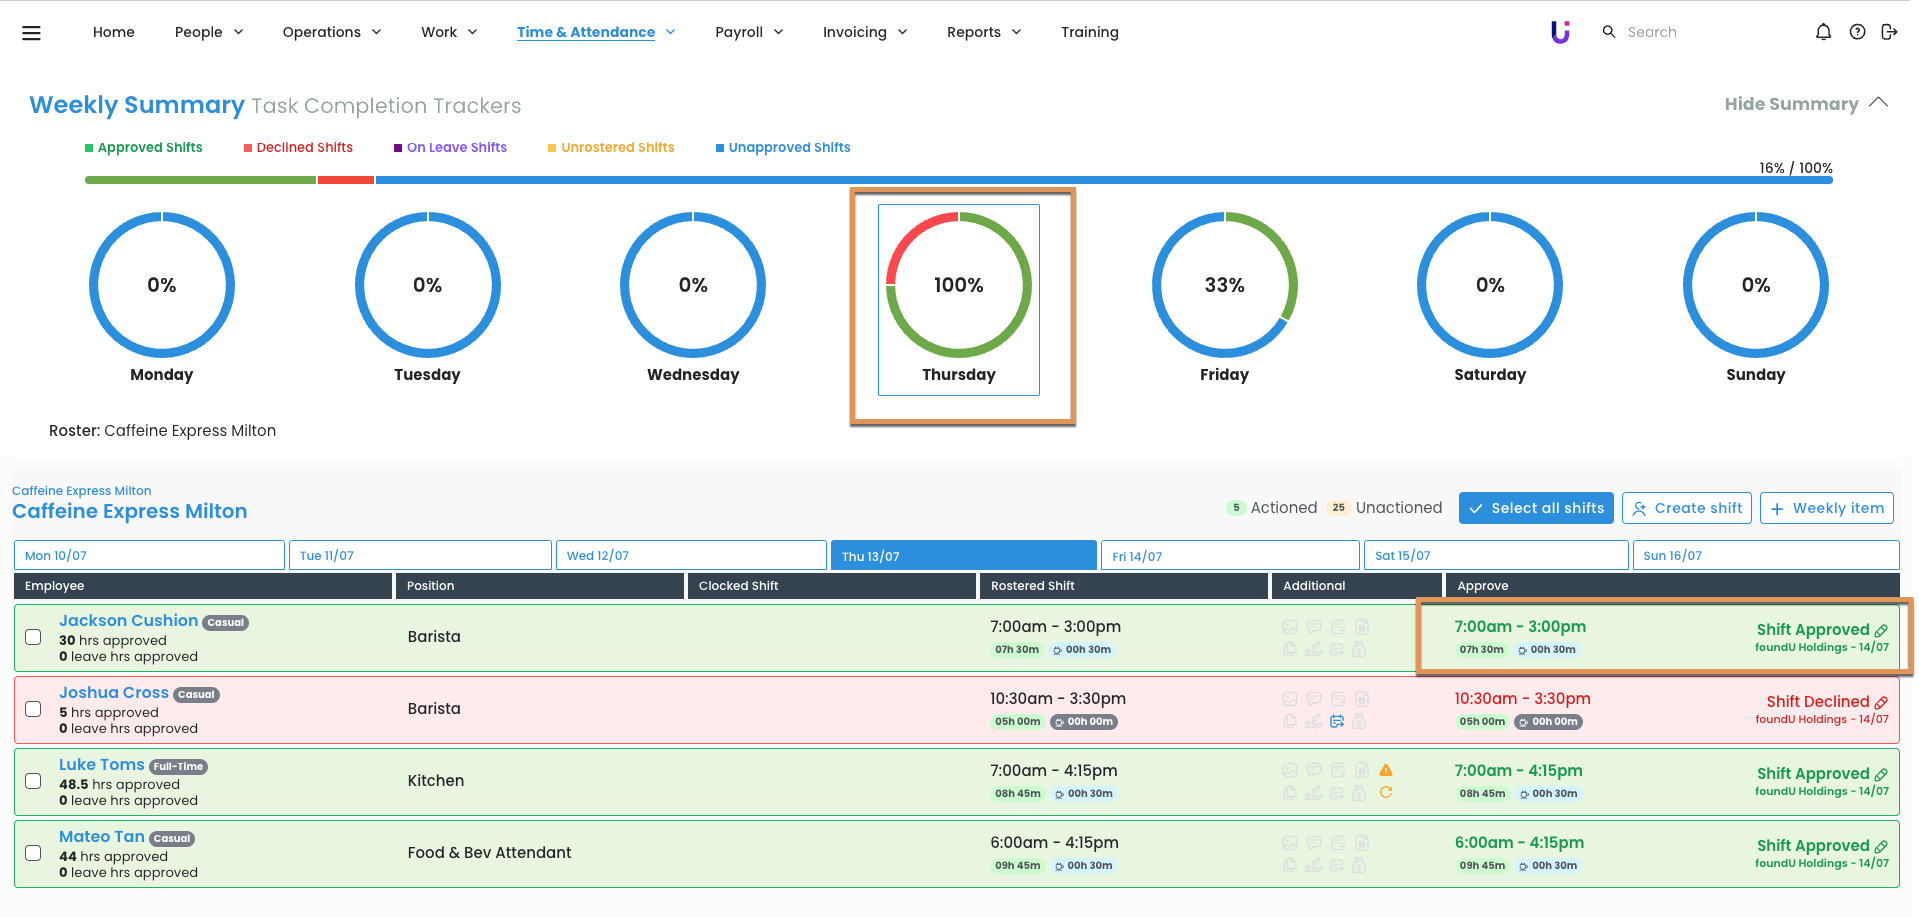Image resolution: width=1919 pixels, height=917 pixels.
Task: Go to the Training menu item
Action: click(1089, 32)
